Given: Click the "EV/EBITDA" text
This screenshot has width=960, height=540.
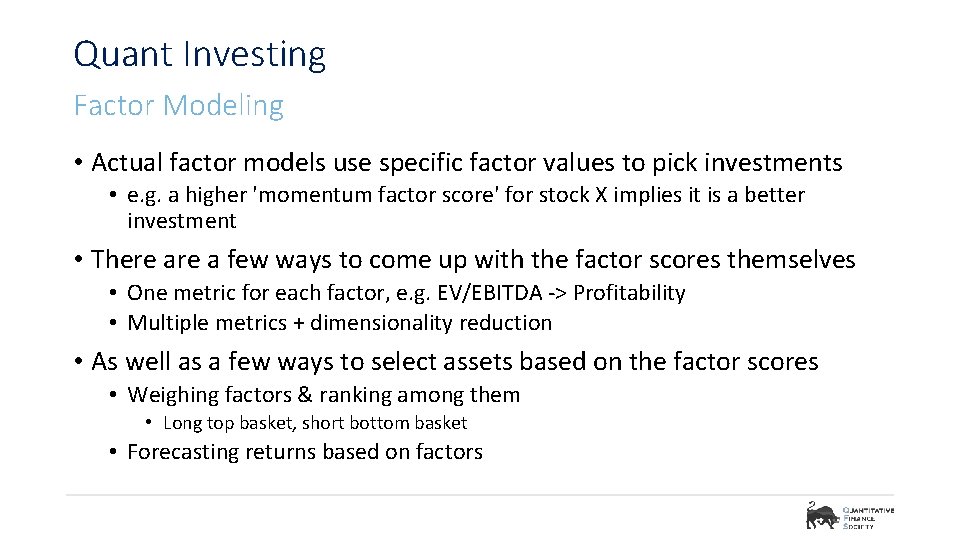Looking at the screenshot, I should point(494,293).
